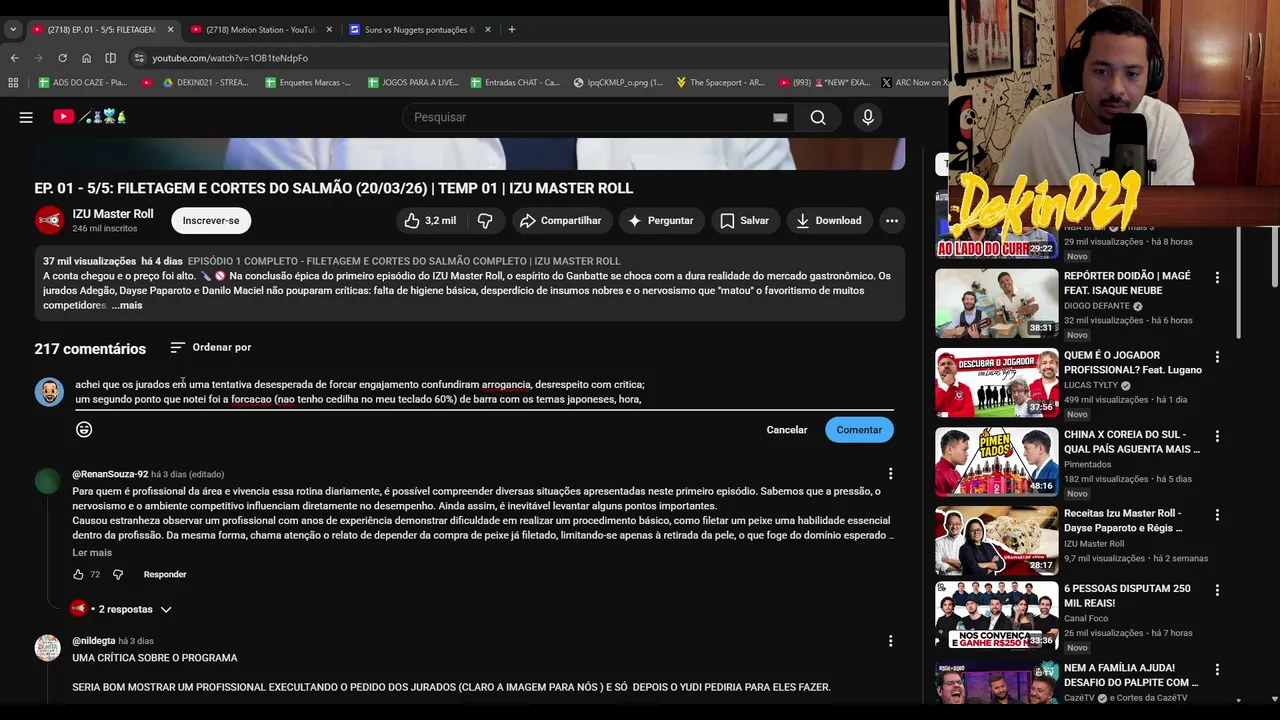Open options for CHINA X COREIA video
The height and width of the screenshot is (720, 1280).
click(1217, 436)
